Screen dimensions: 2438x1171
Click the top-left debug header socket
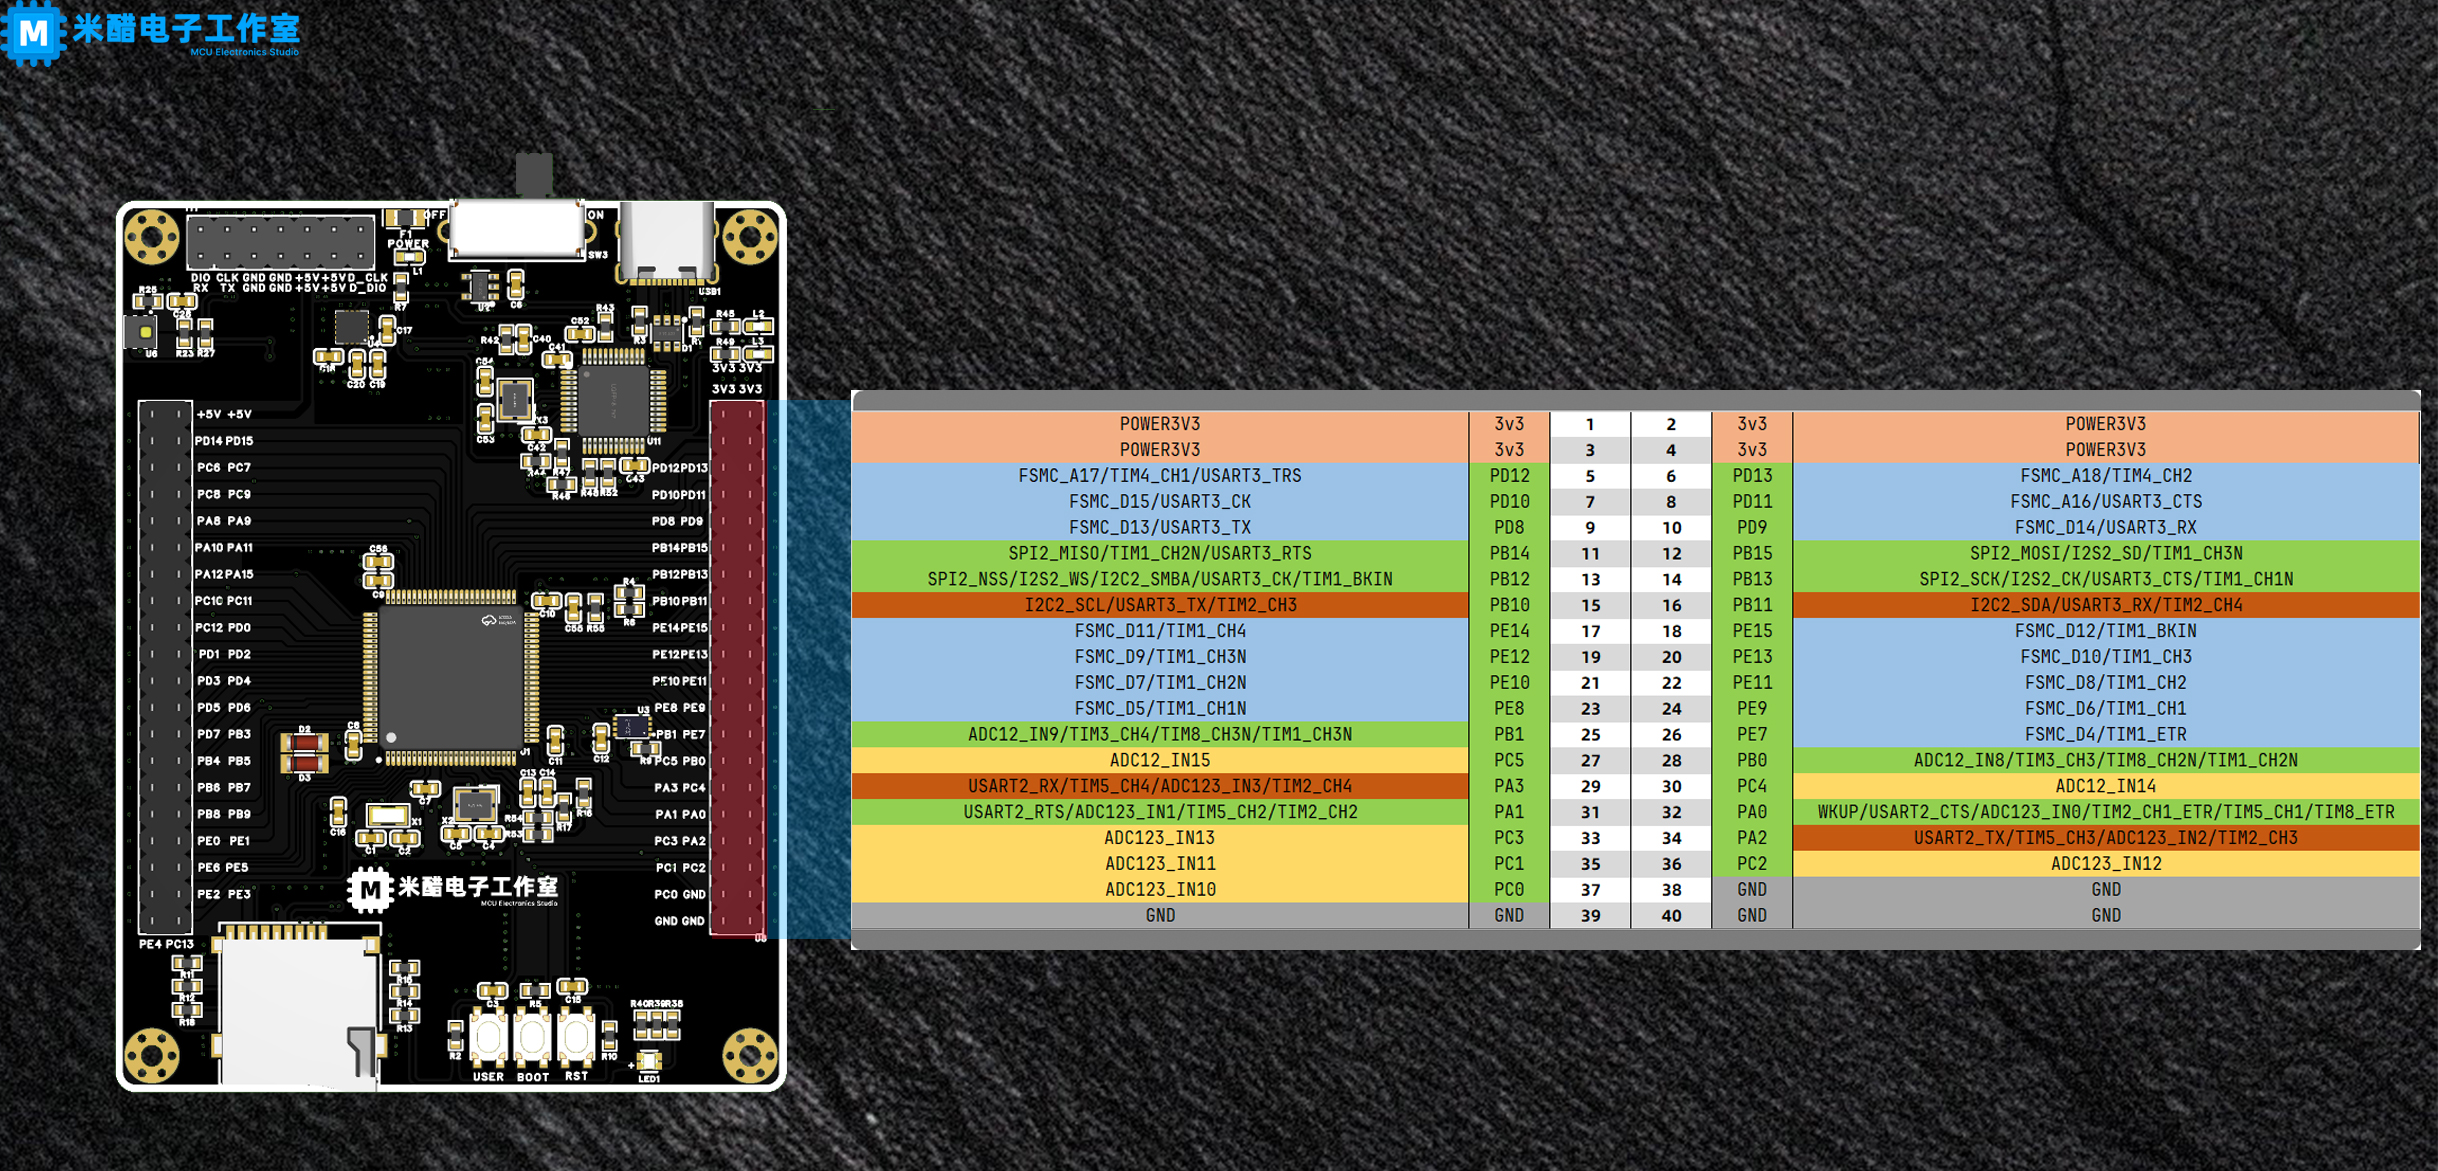tap(280, 241)
